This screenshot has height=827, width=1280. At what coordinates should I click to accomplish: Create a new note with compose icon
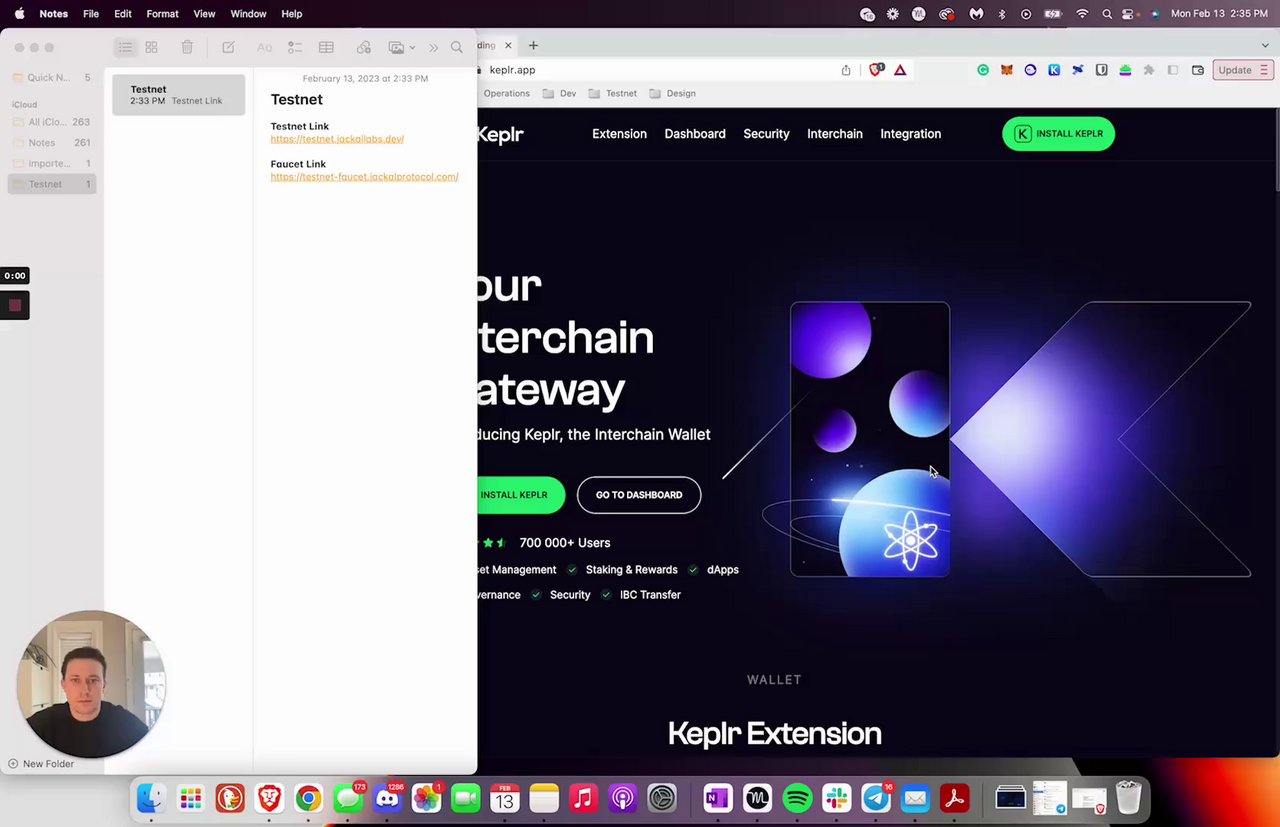click(x=228, y=47)
